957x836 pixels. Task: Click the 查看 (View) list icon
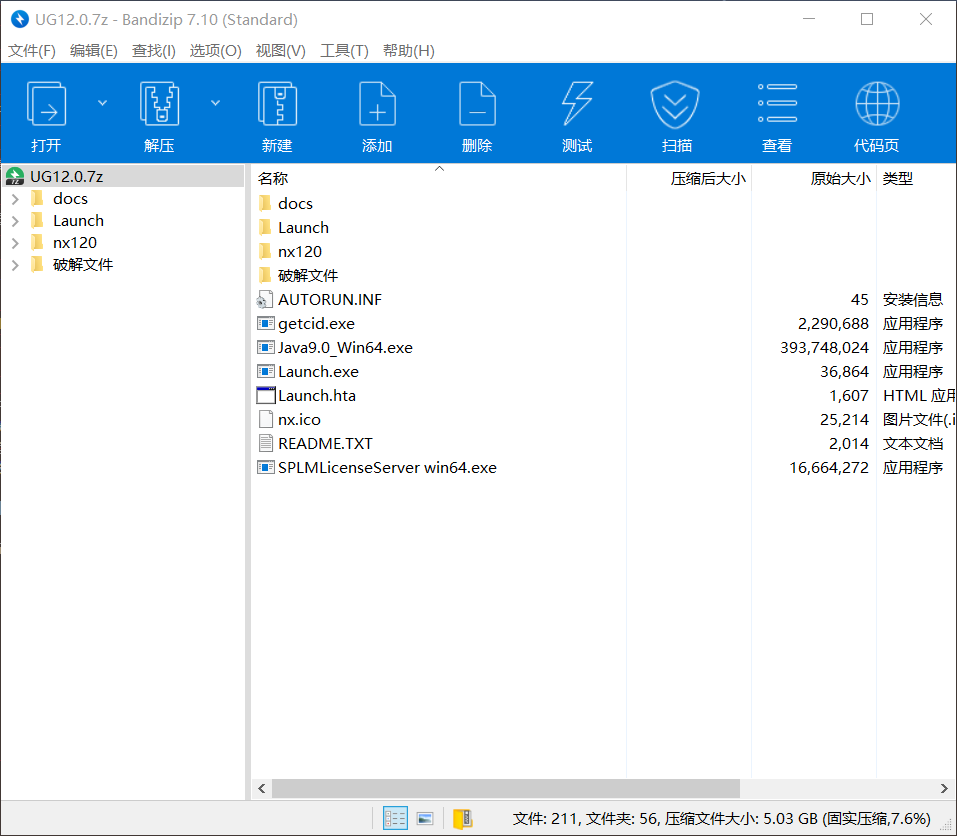tap(777, 103)
